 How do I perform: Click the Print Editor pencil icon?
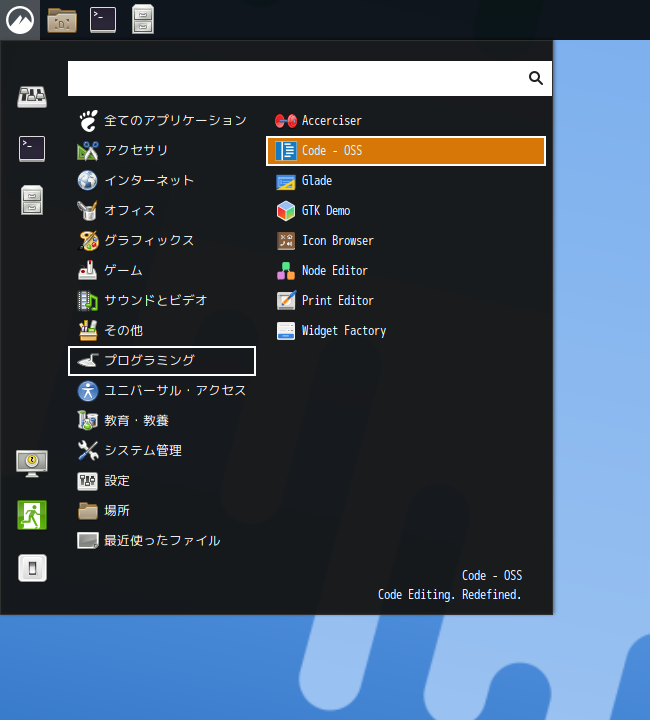(286, 301)
